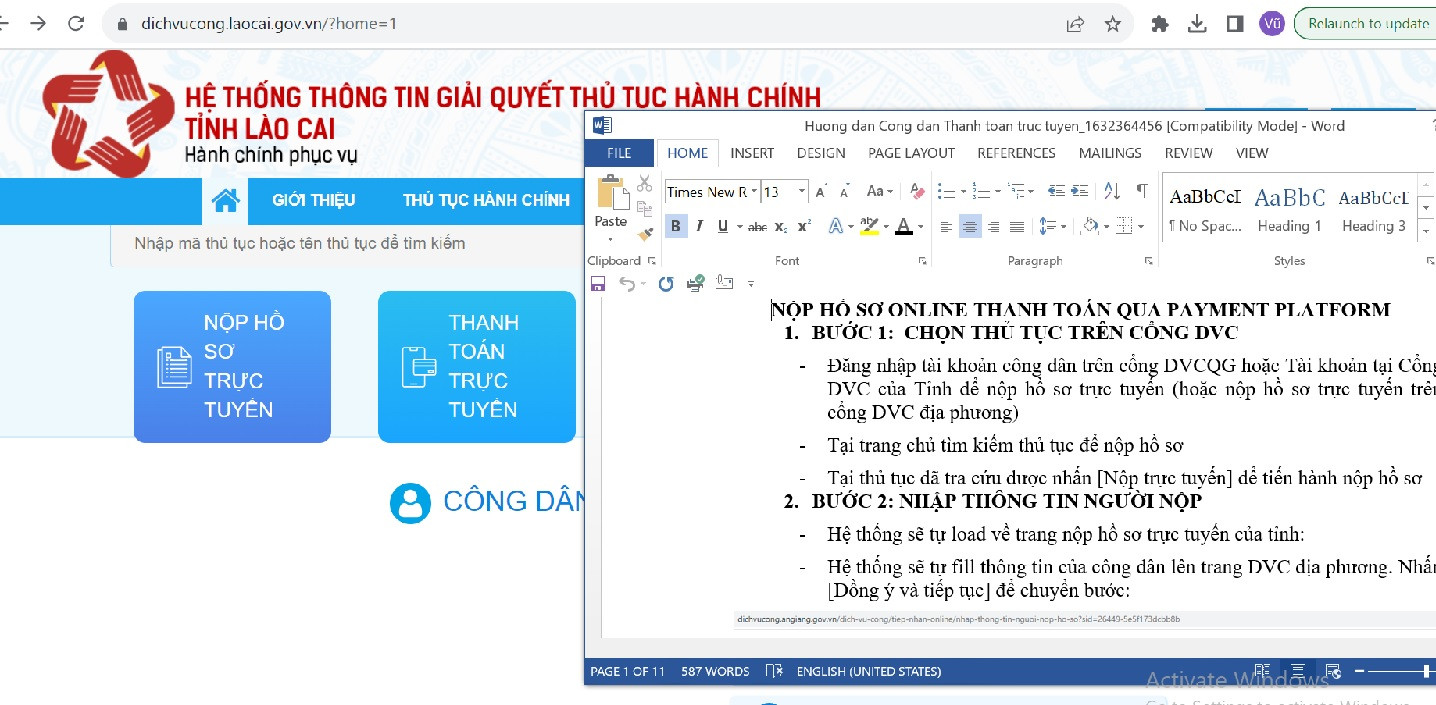This screenshot has width=1436, height=705.
Task: Open the Font Color dropdown arrow
Action: coord(920,227)
